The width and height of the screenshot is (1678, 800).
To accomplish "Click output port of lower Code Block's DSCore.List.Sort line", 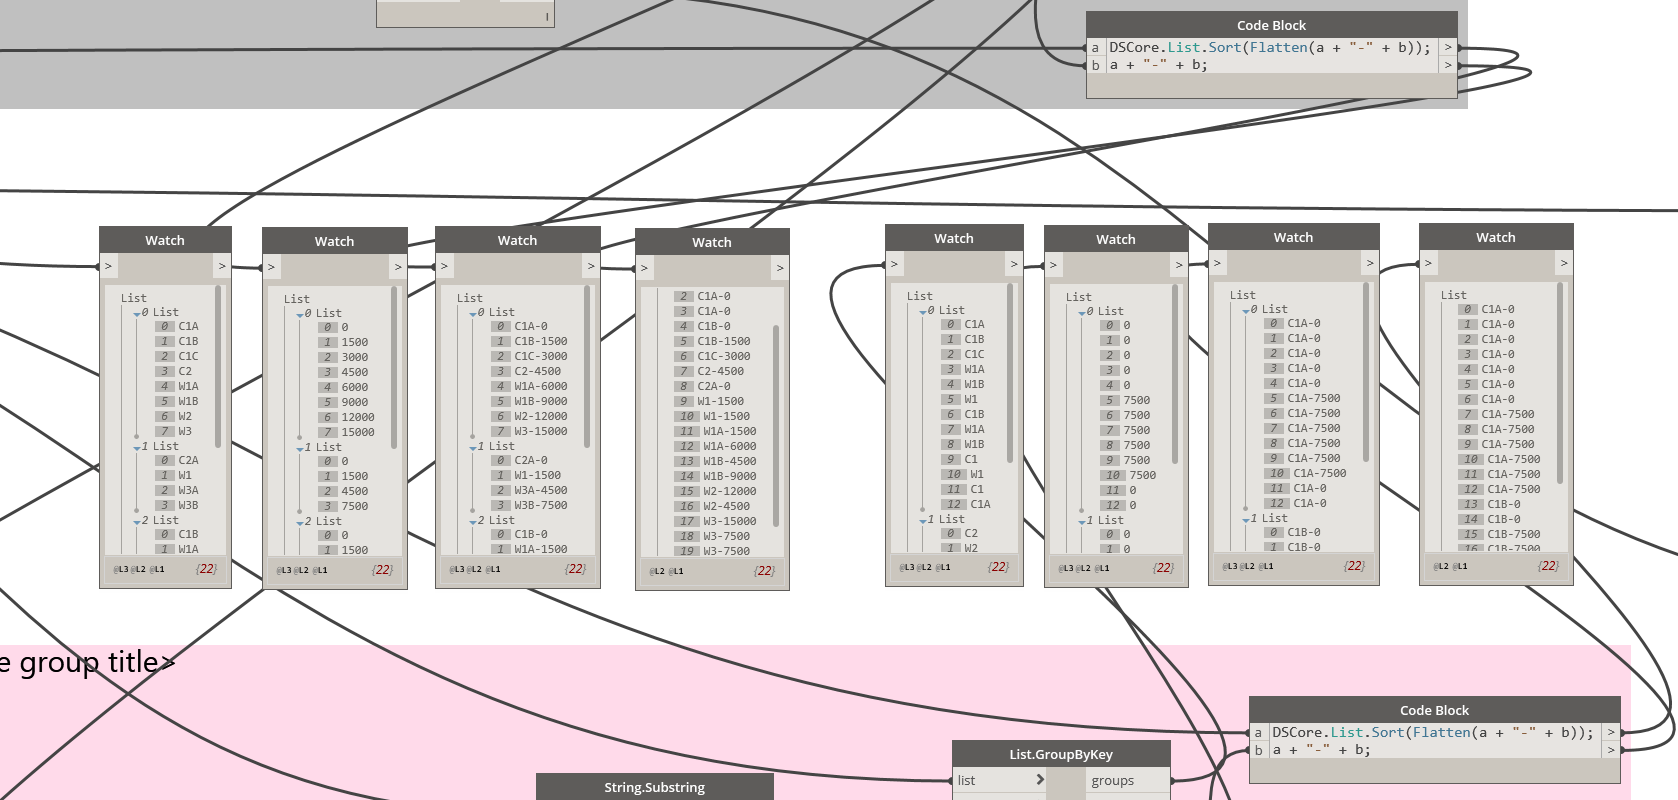I will (x=1611, y=732).
